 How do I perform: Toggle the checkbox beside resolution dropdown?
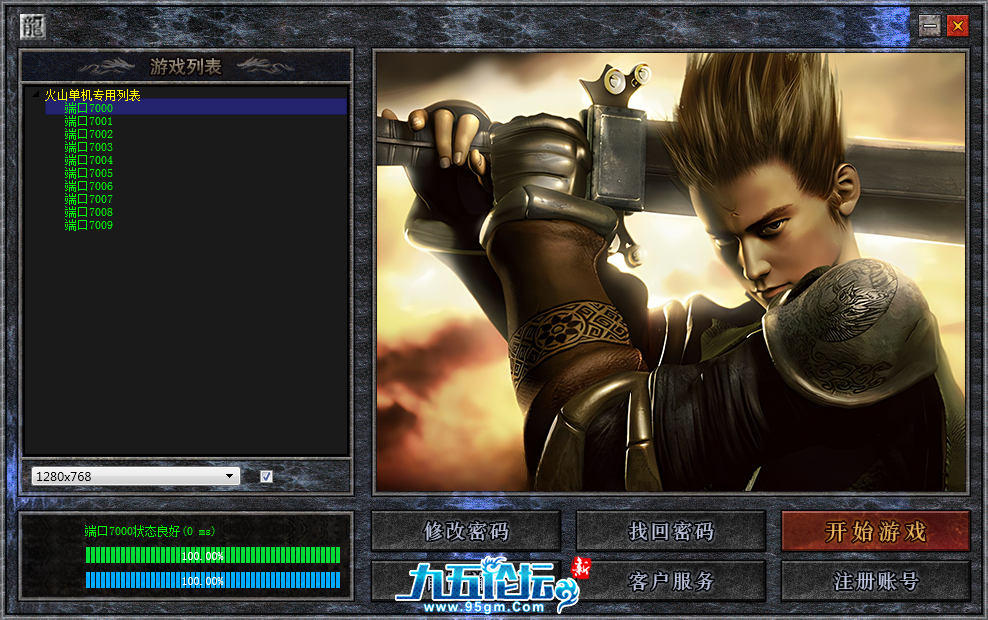pyautogui.click(x=266, y=477)
